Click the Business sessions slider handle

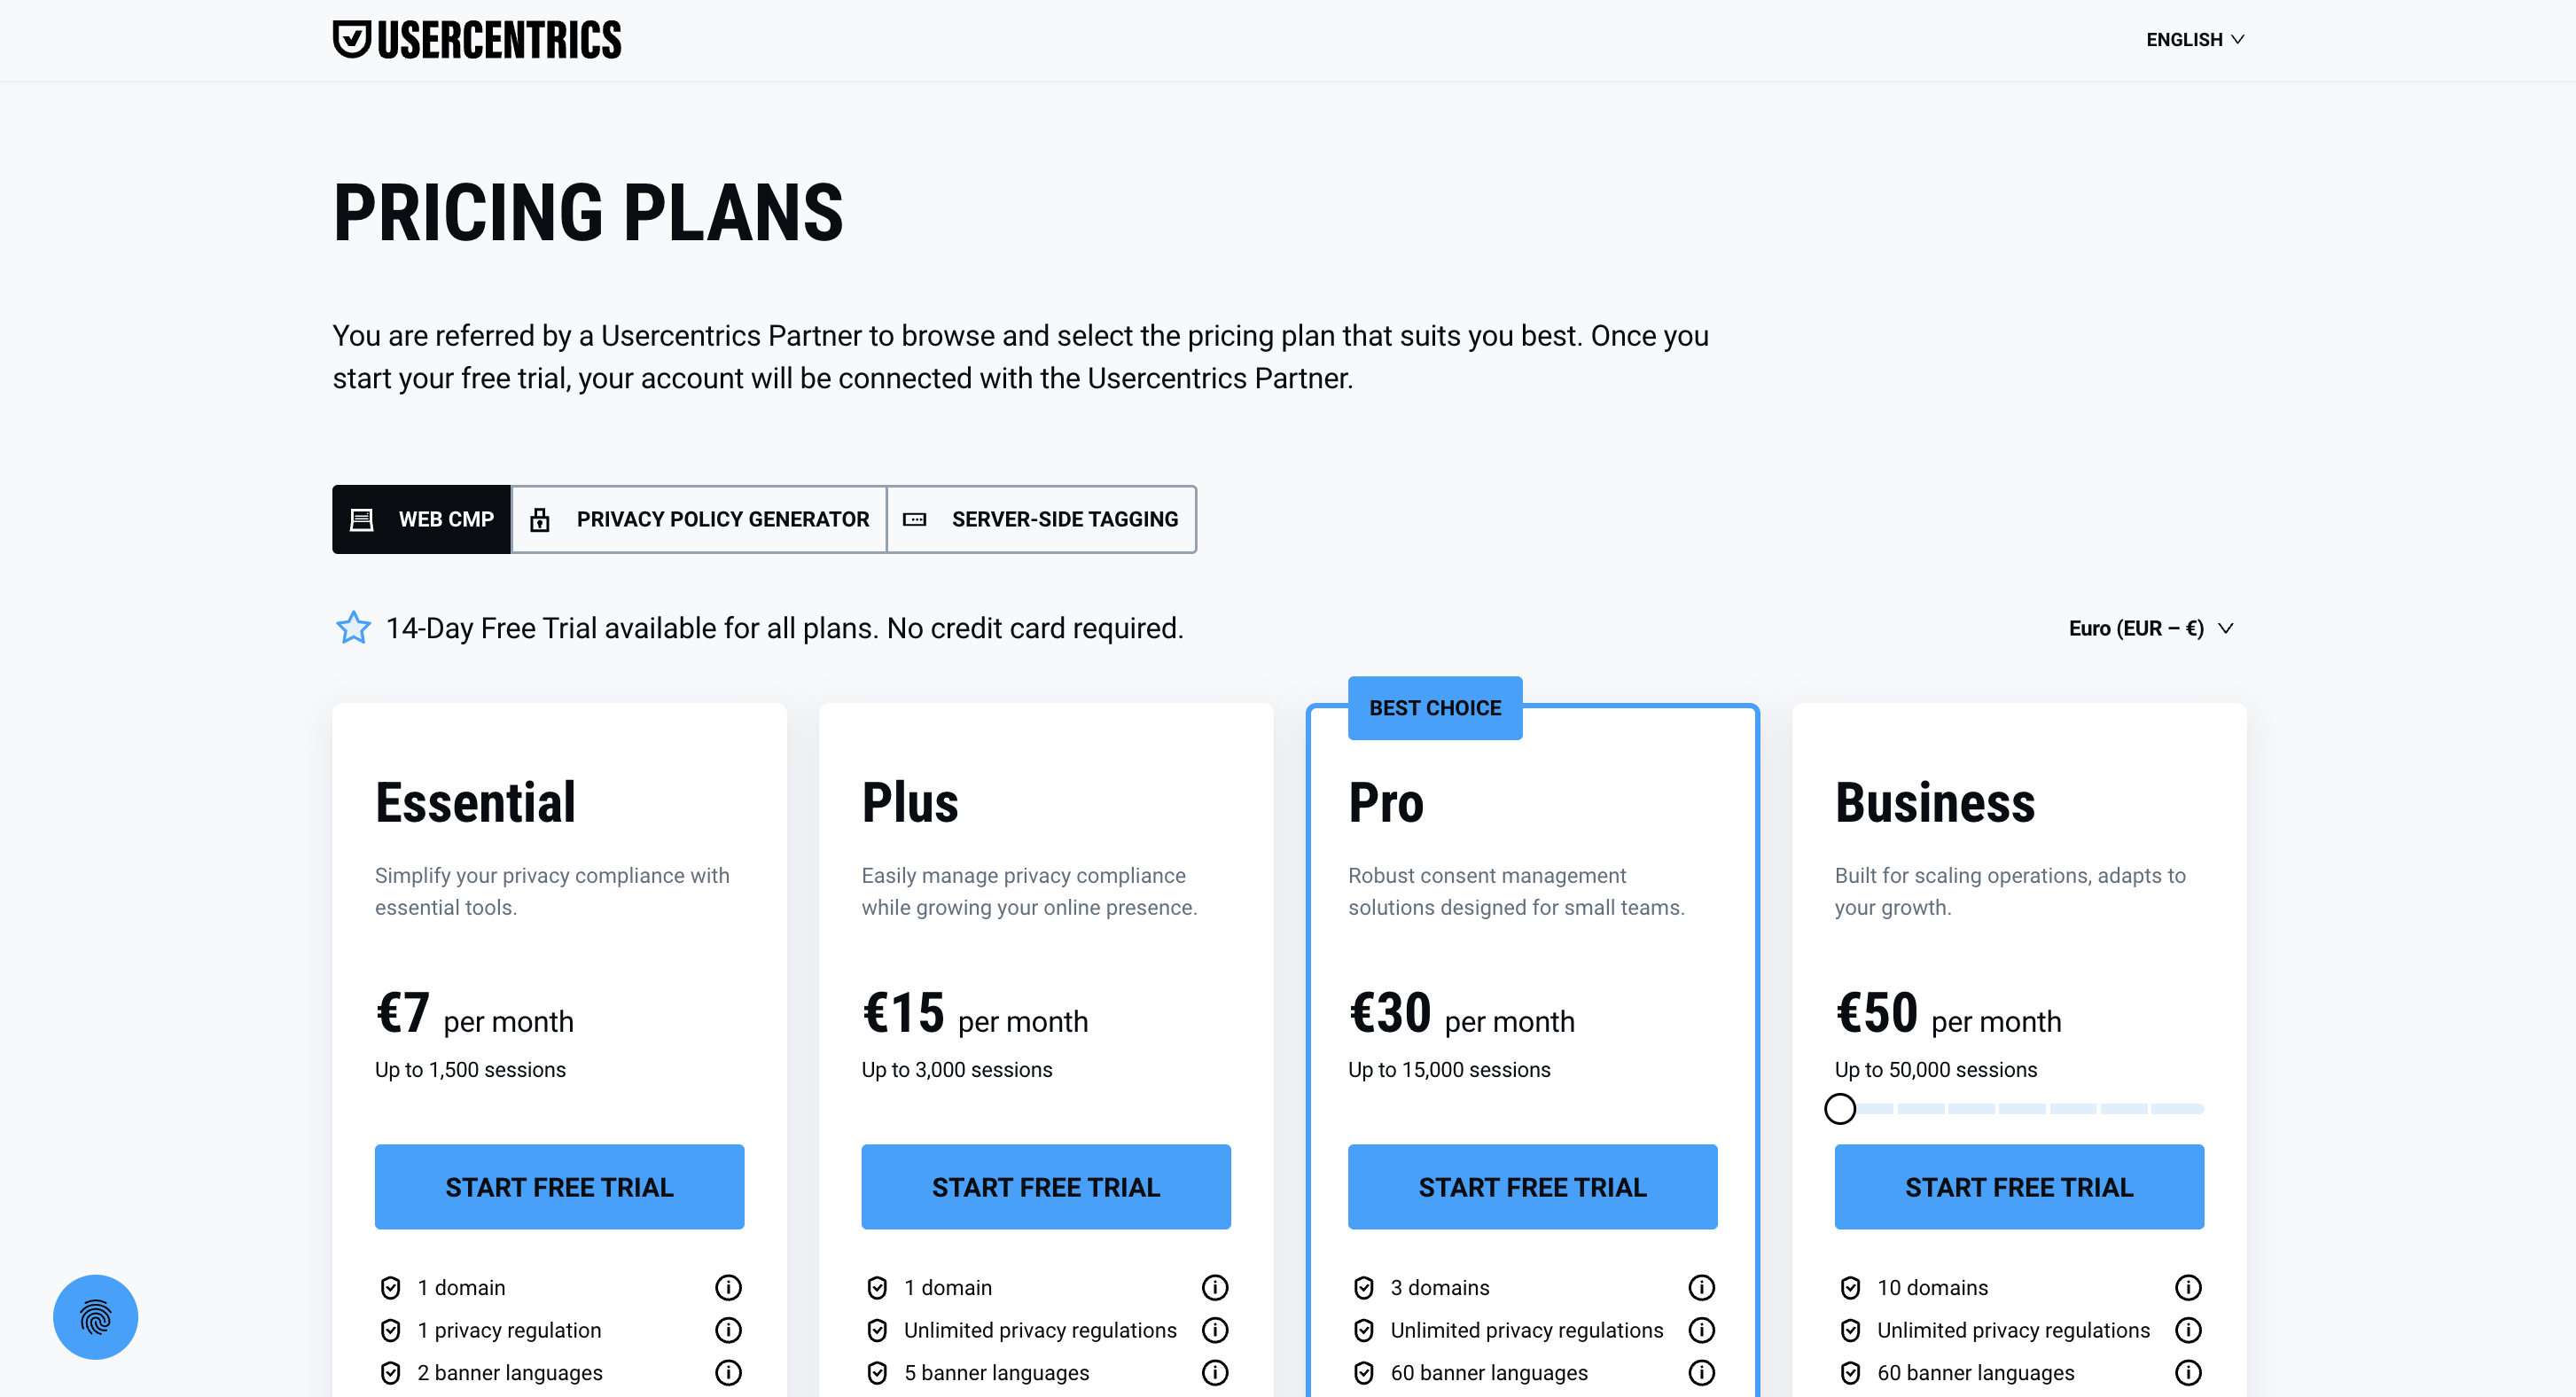[1839, 1108]
